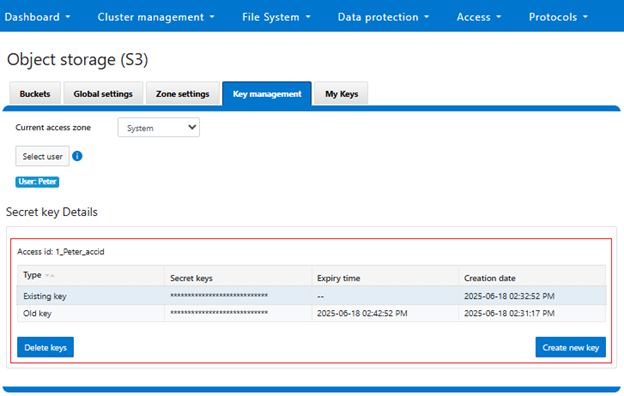The width and height of the screenshot is (624, 396).
Task: Select the Old key table row
Action: 311,313
